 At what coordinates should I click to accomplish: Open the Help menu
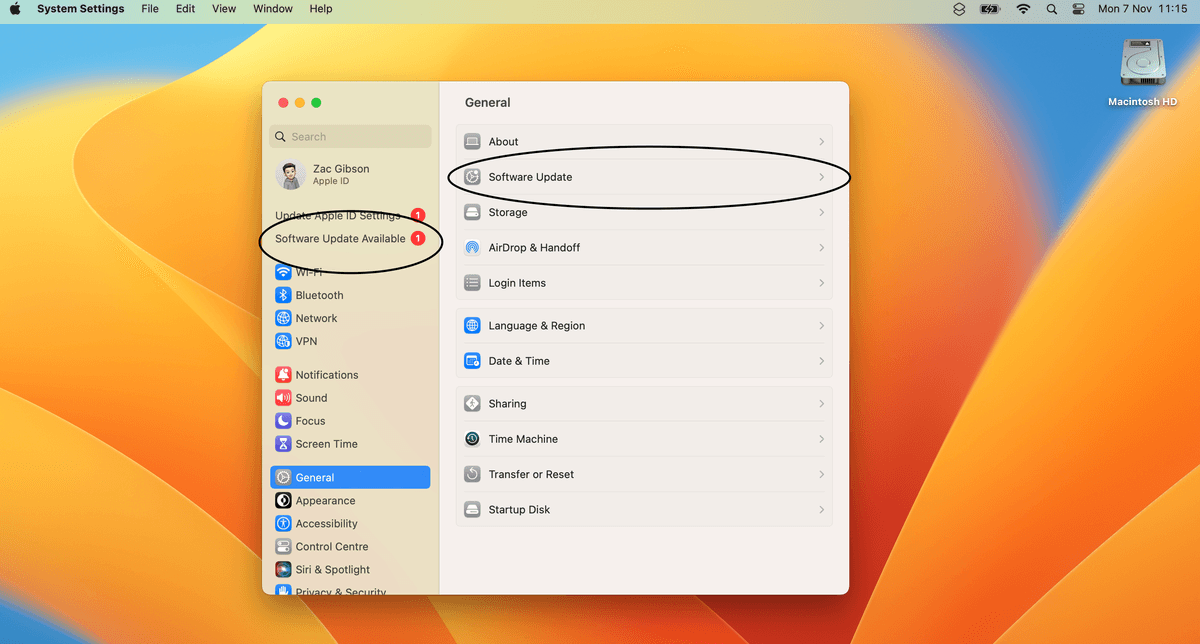(321, 9)
